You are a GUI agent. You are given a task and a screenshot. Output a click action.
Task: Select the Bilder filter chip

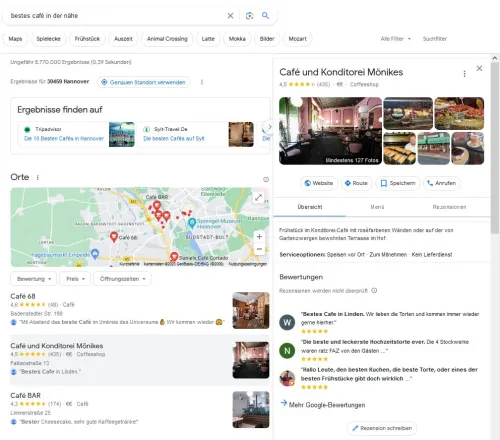point(267,39)
